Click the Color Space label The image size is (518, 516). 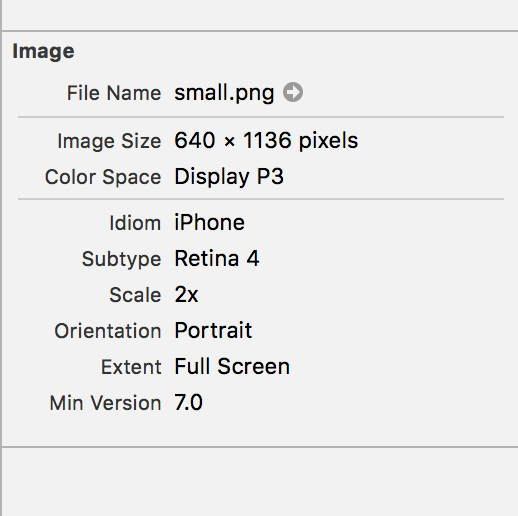[x=103, y=177]
